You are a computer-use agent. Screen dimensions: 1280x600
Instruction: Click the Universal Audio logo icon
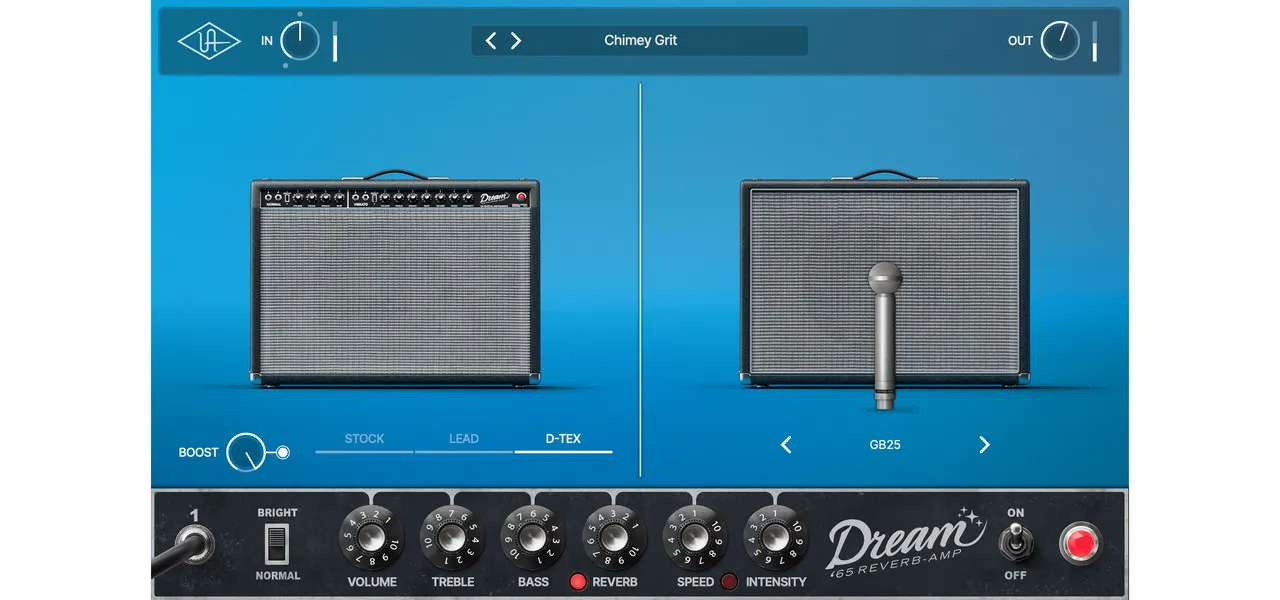(209, 41)
